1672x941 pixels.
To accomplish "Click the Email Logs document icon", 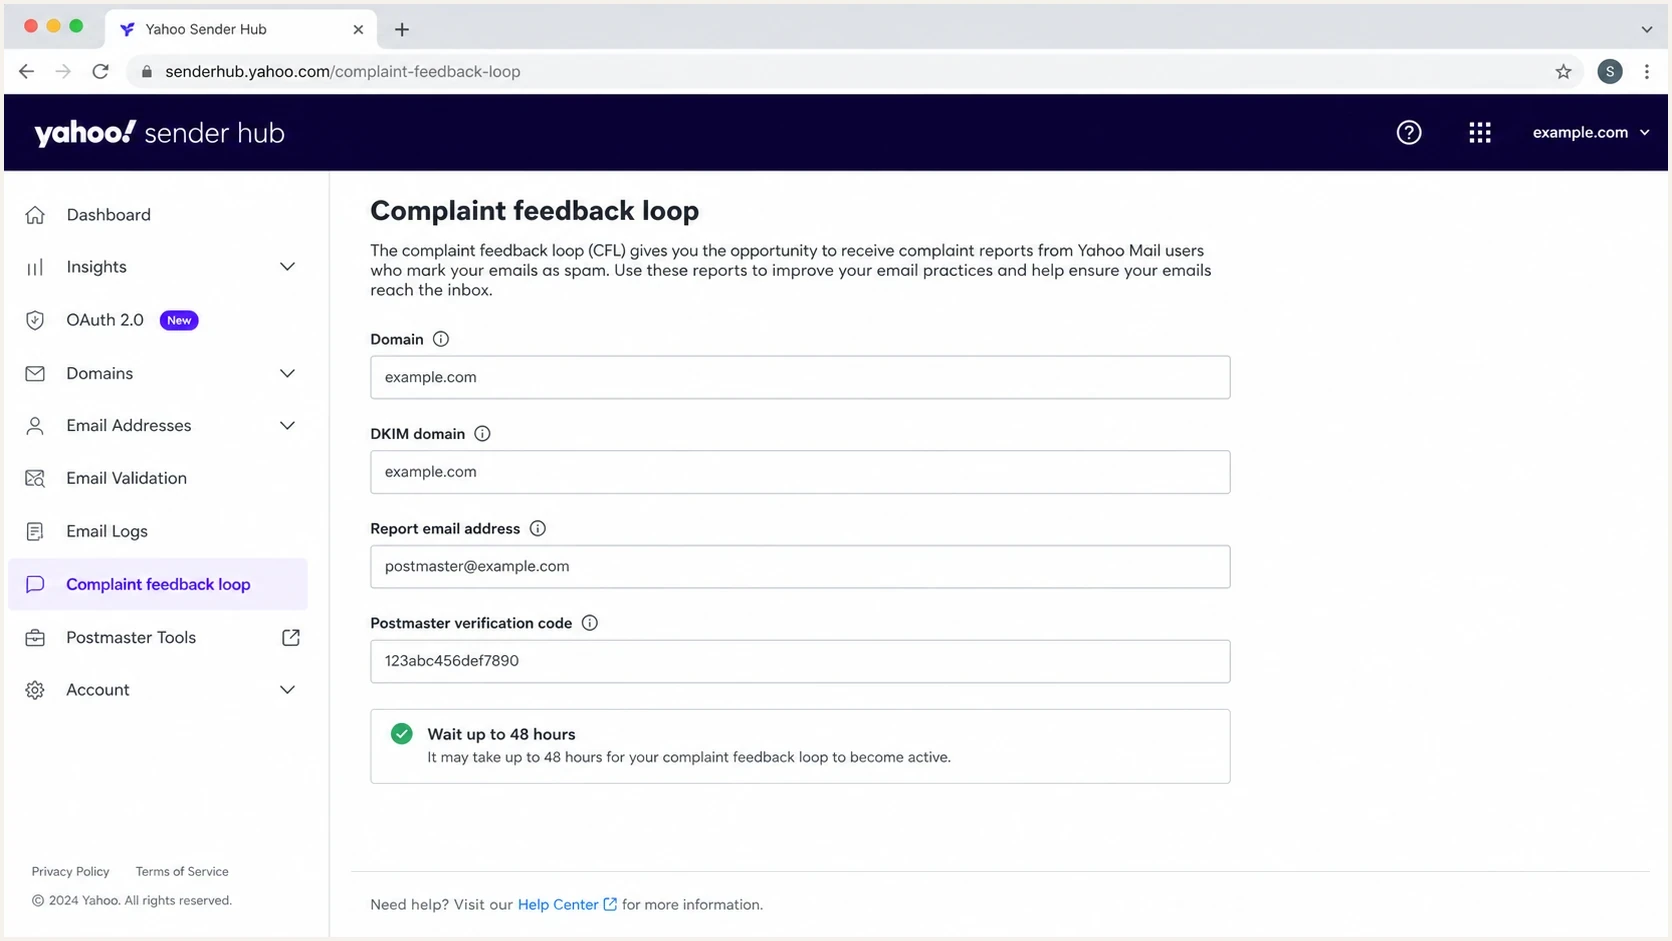I will click(35, 531).
